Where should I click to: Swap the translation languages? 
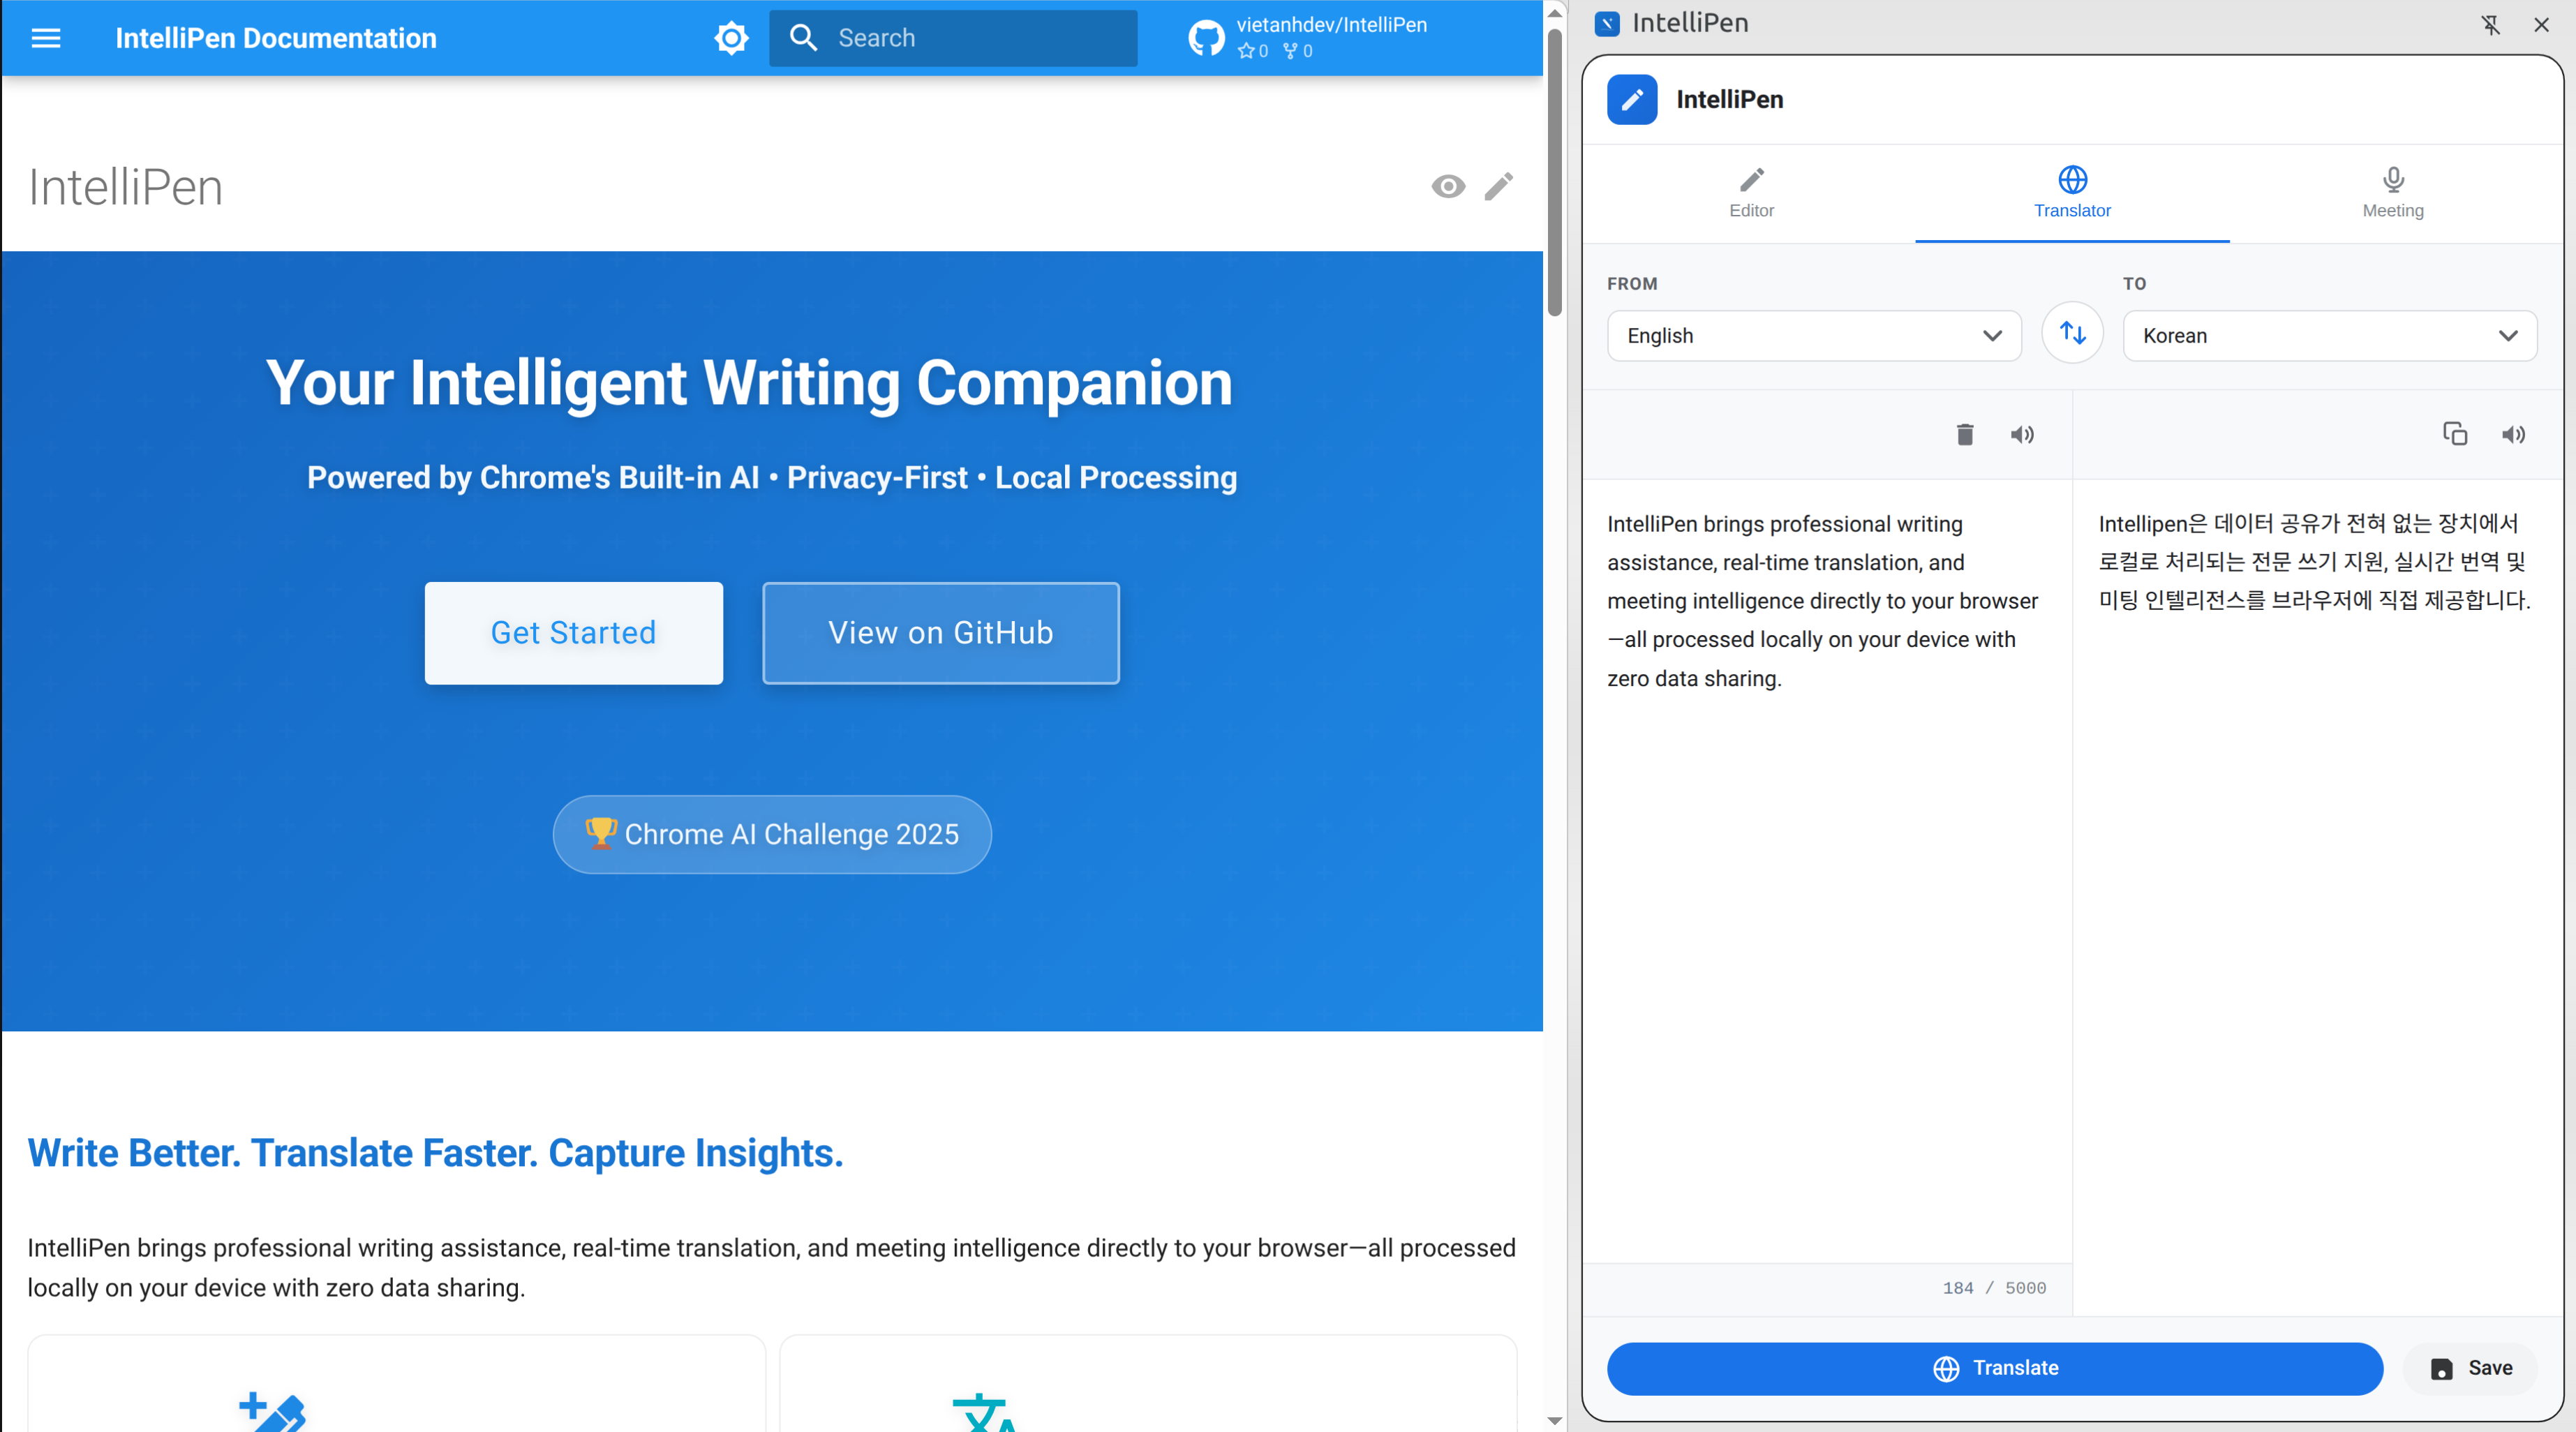point(2072,333)
